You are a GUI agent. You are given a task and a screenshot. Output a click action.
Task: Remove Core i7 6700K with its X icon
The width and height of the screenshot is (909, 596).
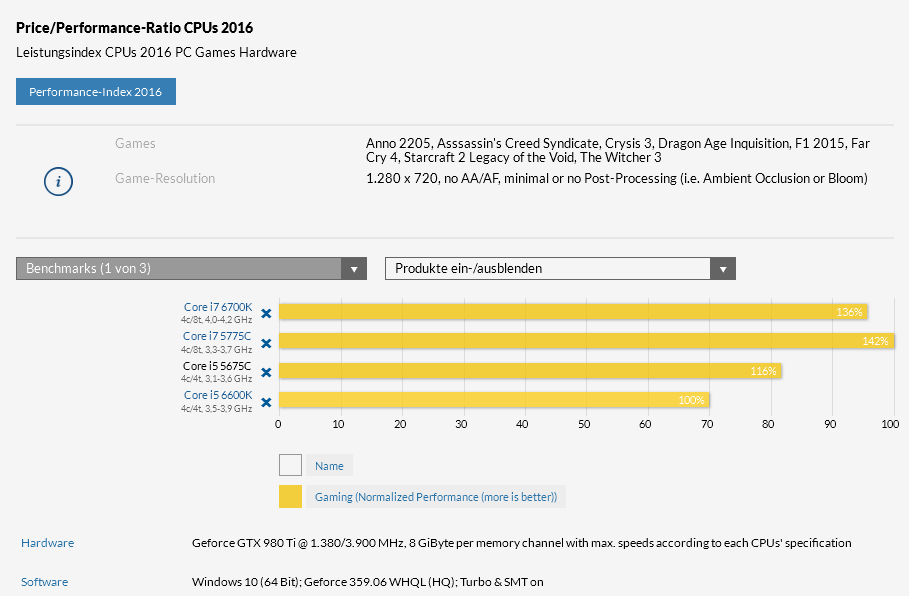[266, 314]
